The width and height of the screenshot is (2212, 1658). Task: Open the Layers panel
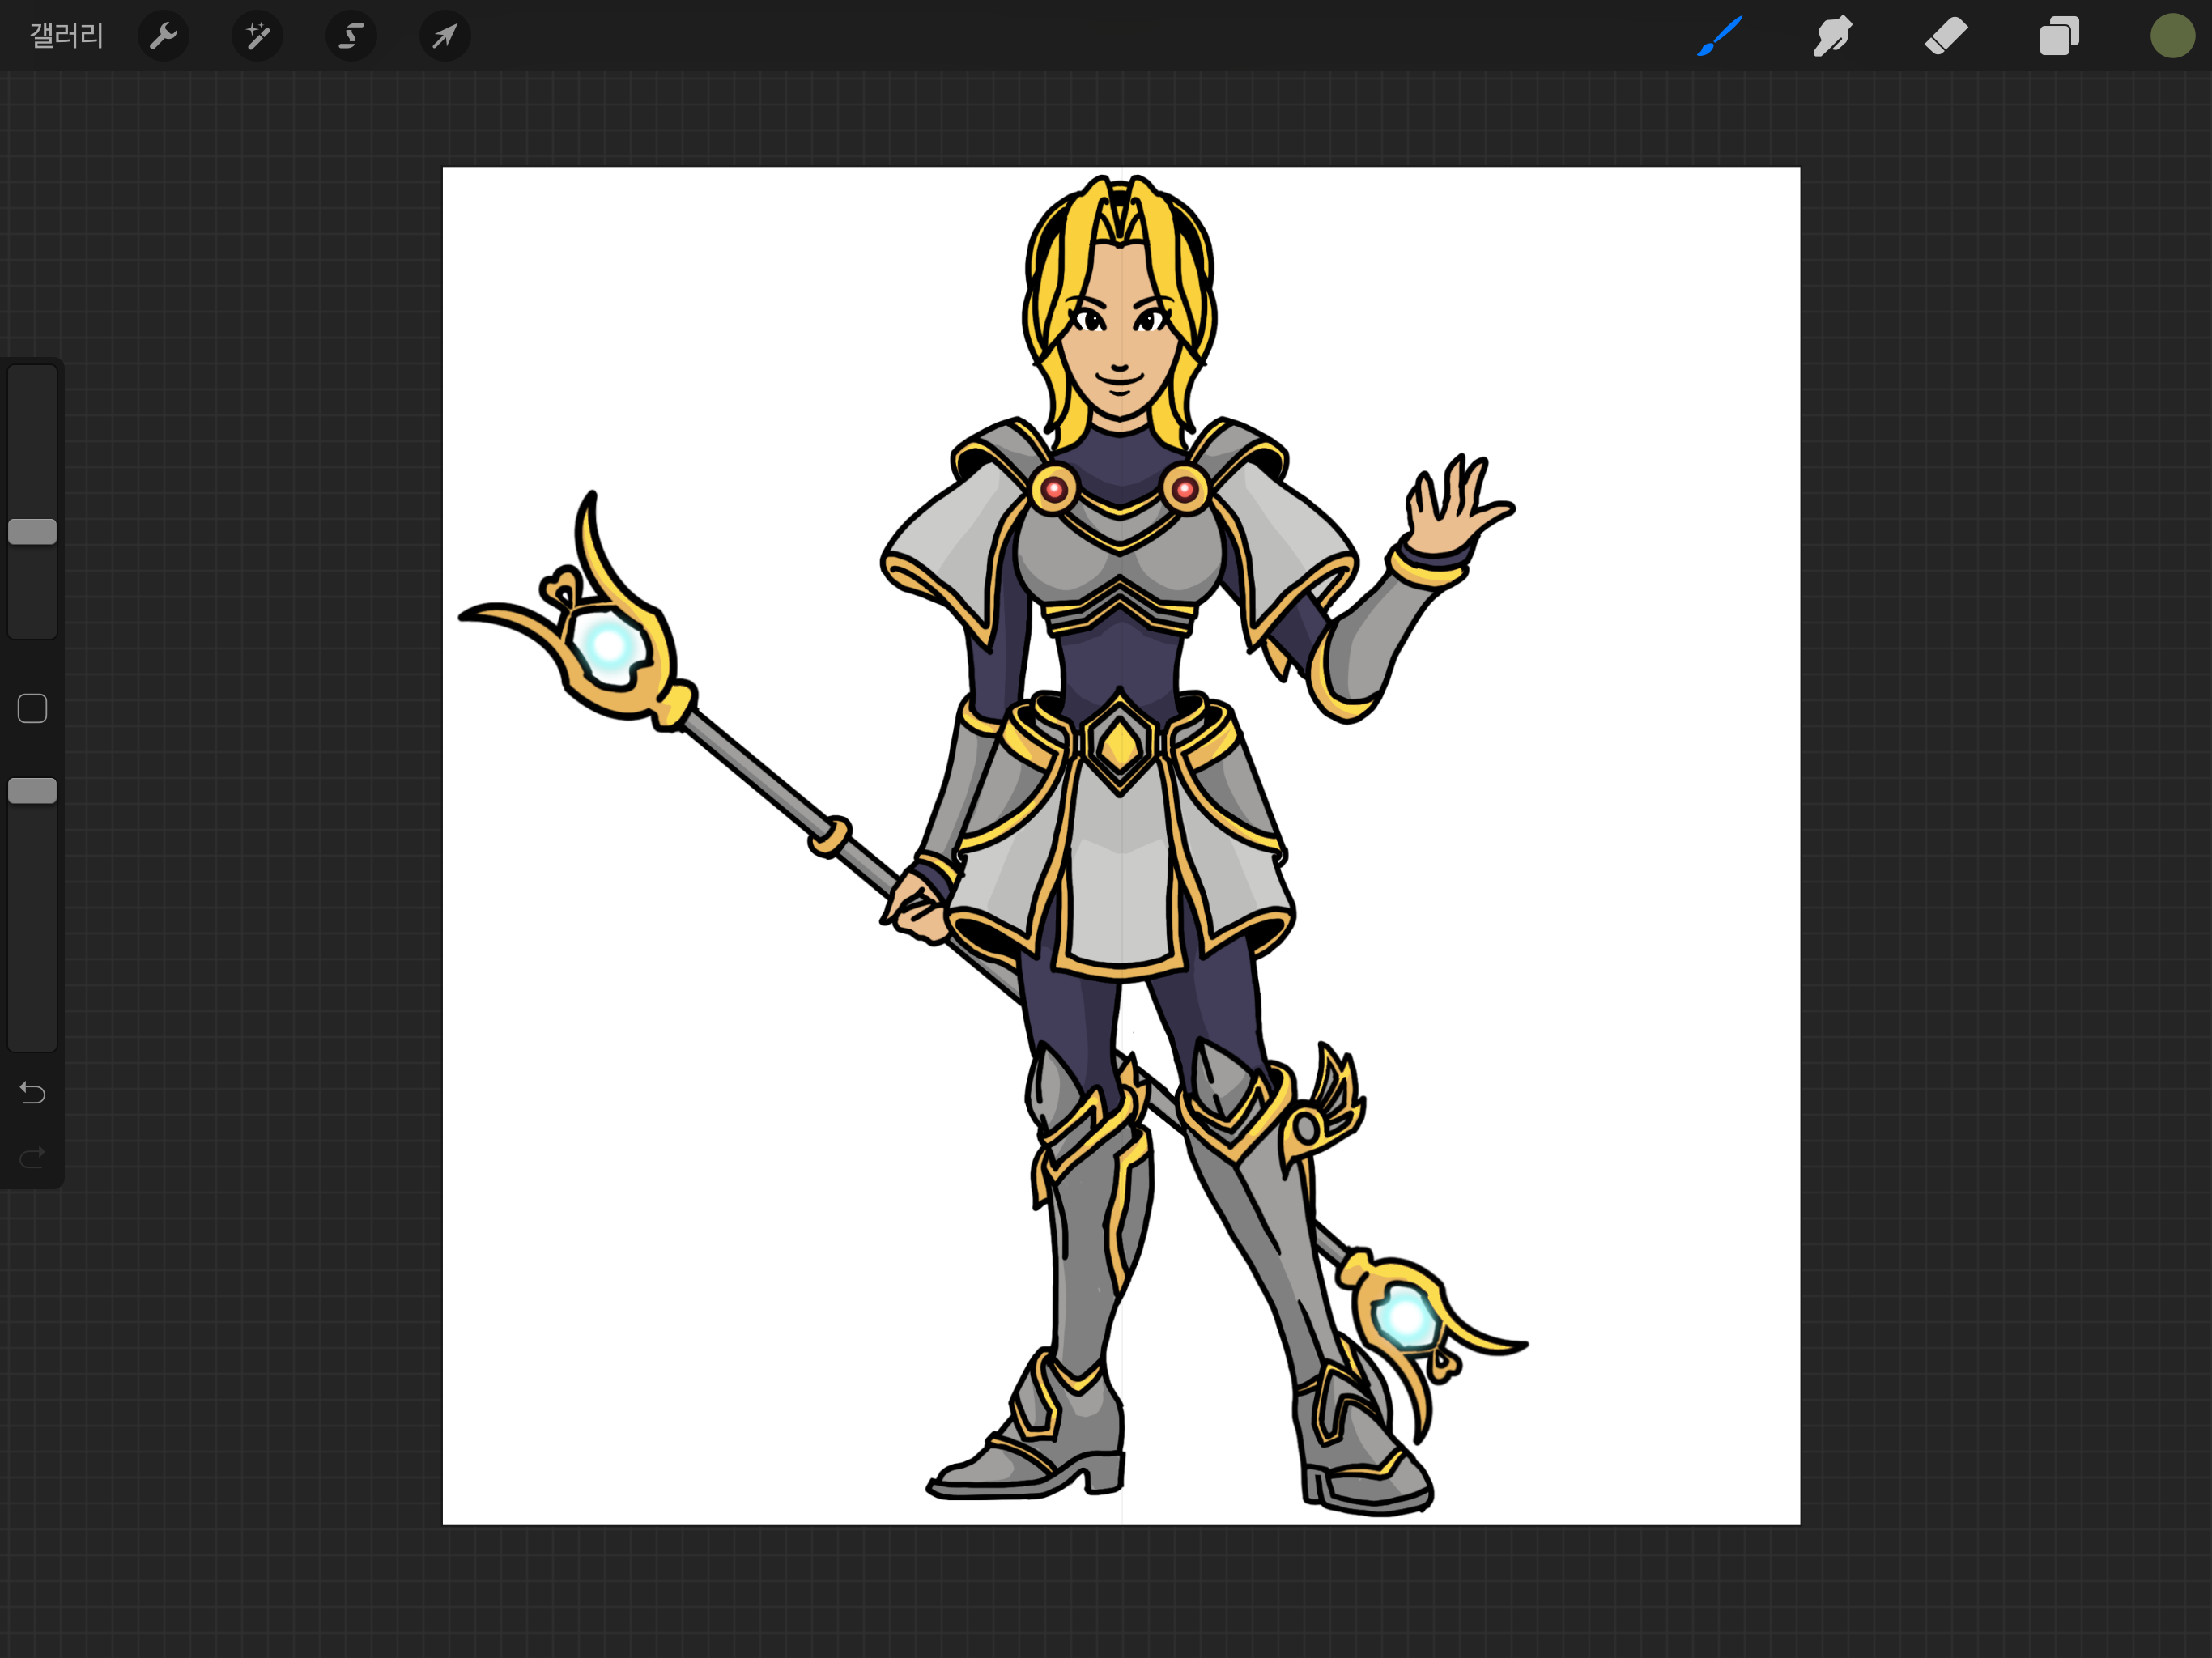(x=2059, y=37)
